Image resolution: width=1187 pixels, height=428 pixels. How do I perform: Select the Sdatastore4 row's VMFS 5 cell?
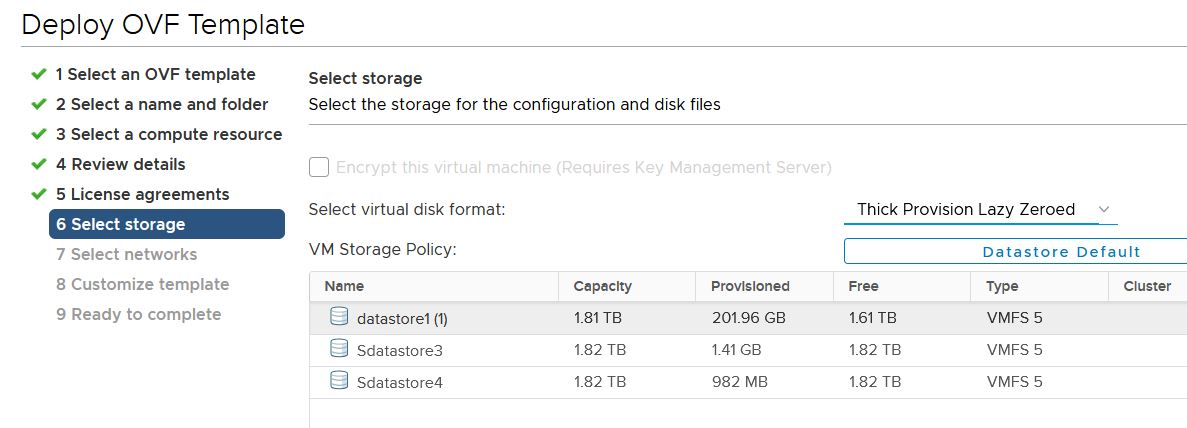point(1014,381)
